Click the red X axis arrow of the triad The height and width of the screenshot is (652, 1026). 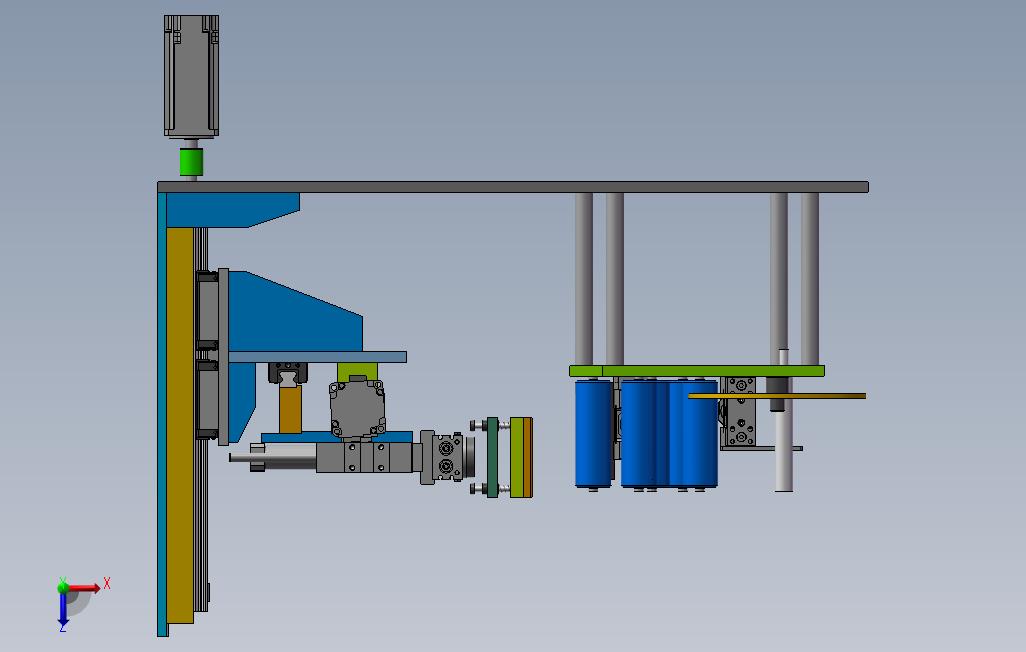(x=84, y=588)
